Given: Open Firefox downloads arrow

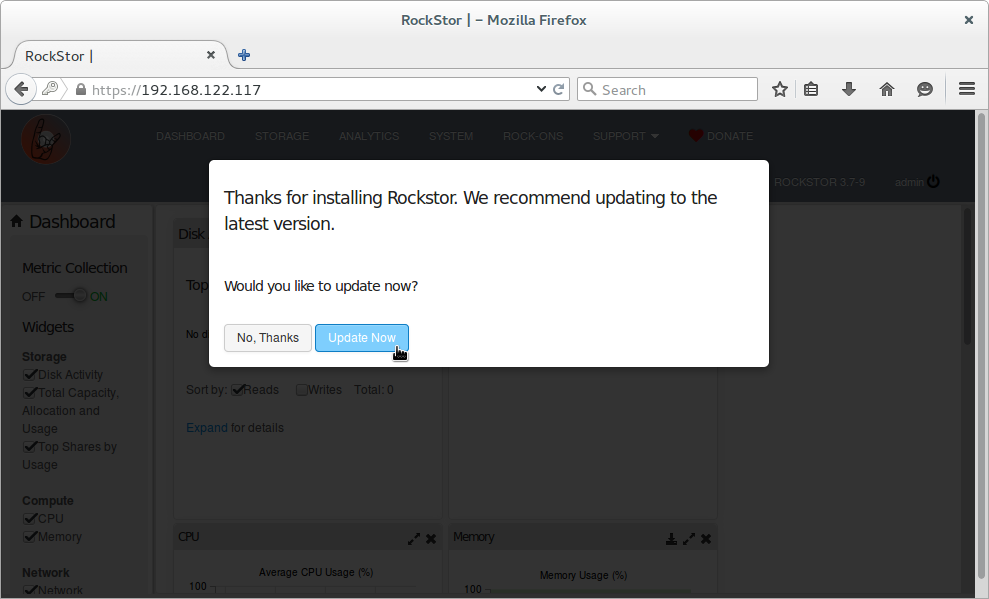Looking at the screenshot, I should [849, 90].
